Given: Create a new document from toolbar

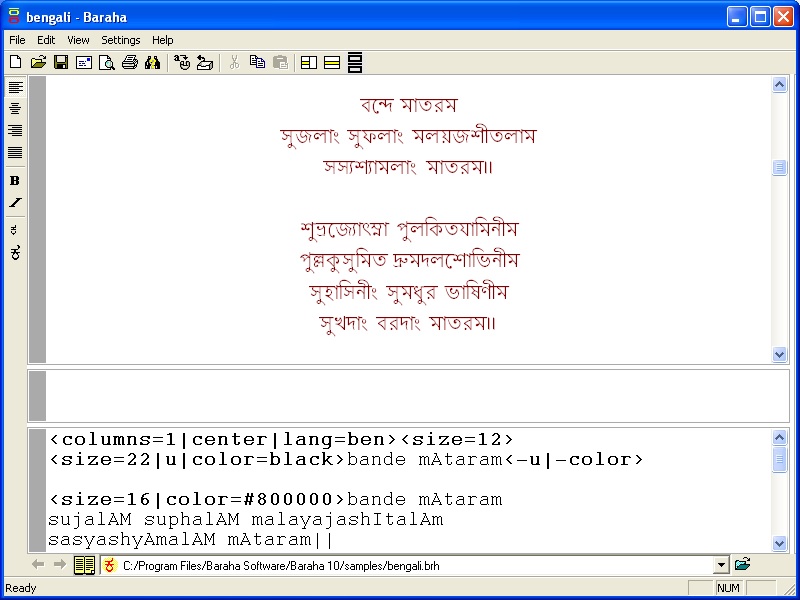Looking at the screenshot, I should 16,62.
